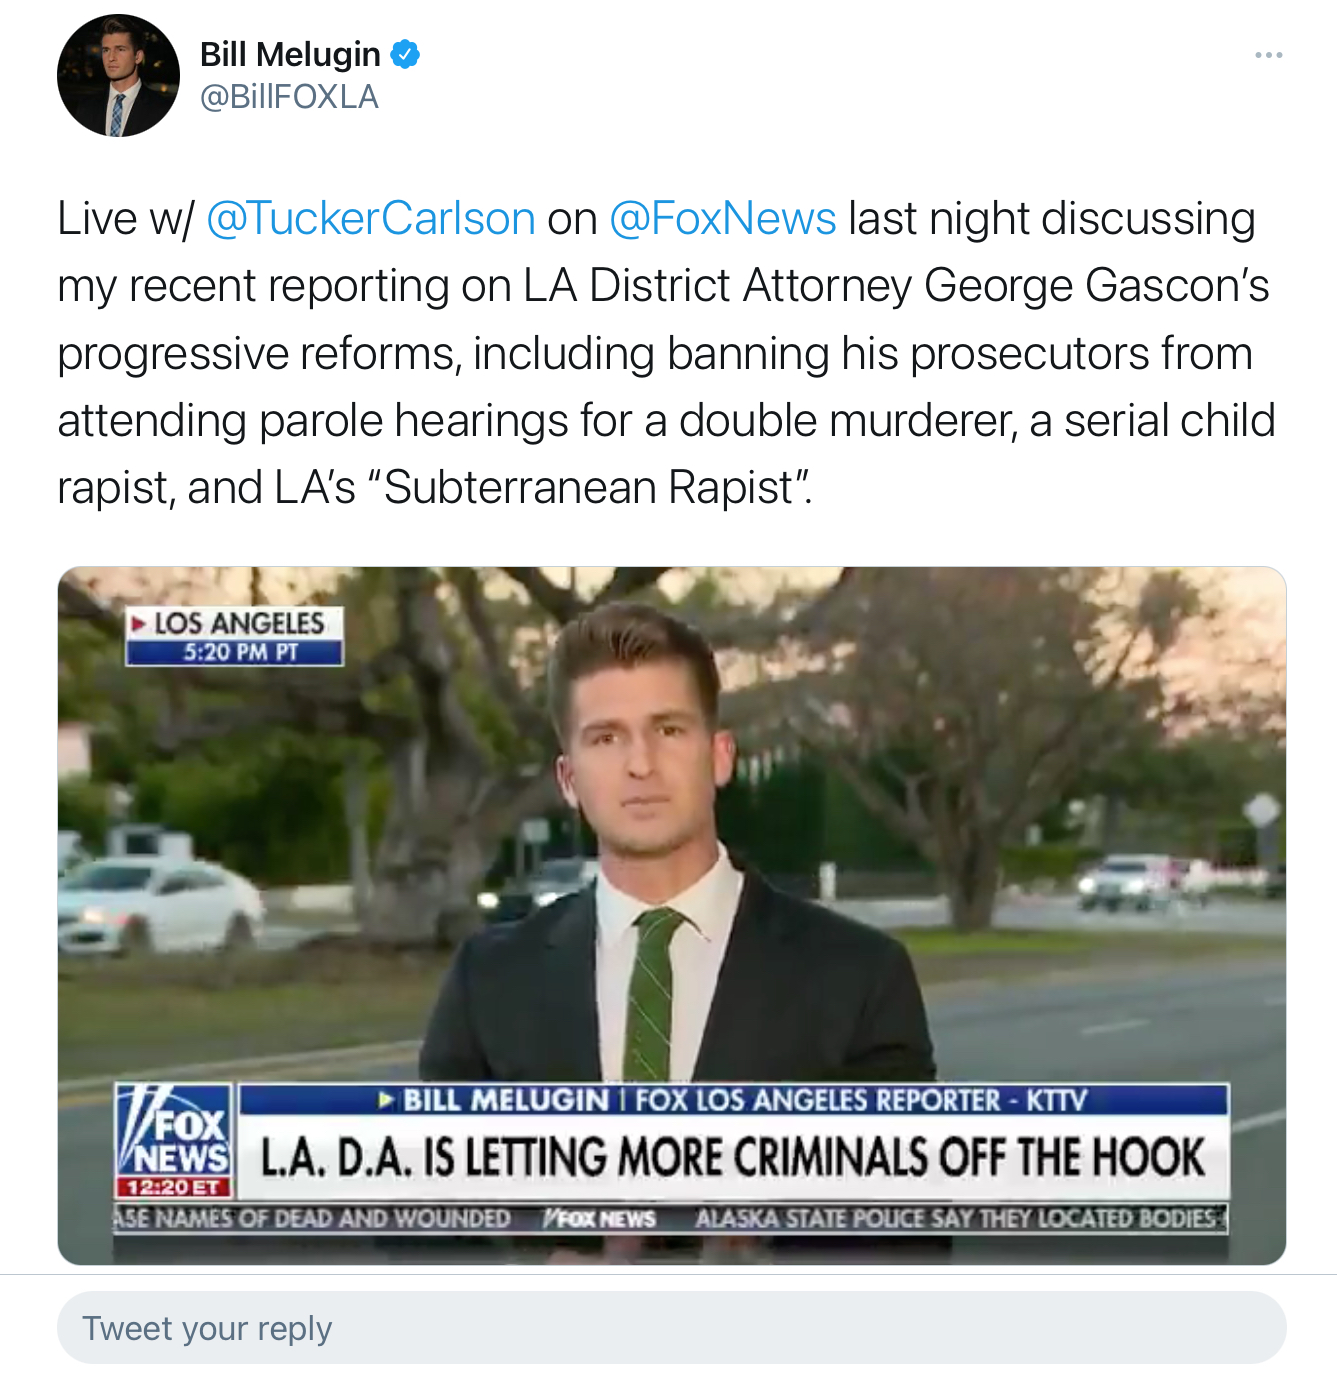The image size is (1337, 1380).
Task: Click the Bill Melugin name banner in video
Action: pos(732,1101)
